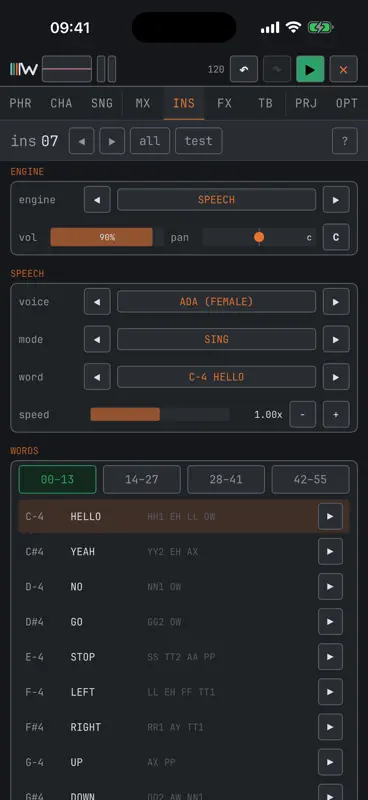The width and height of the screenshot is (368, 800).
Task: Select the 14-27 words range
Action: pos(142,480)
